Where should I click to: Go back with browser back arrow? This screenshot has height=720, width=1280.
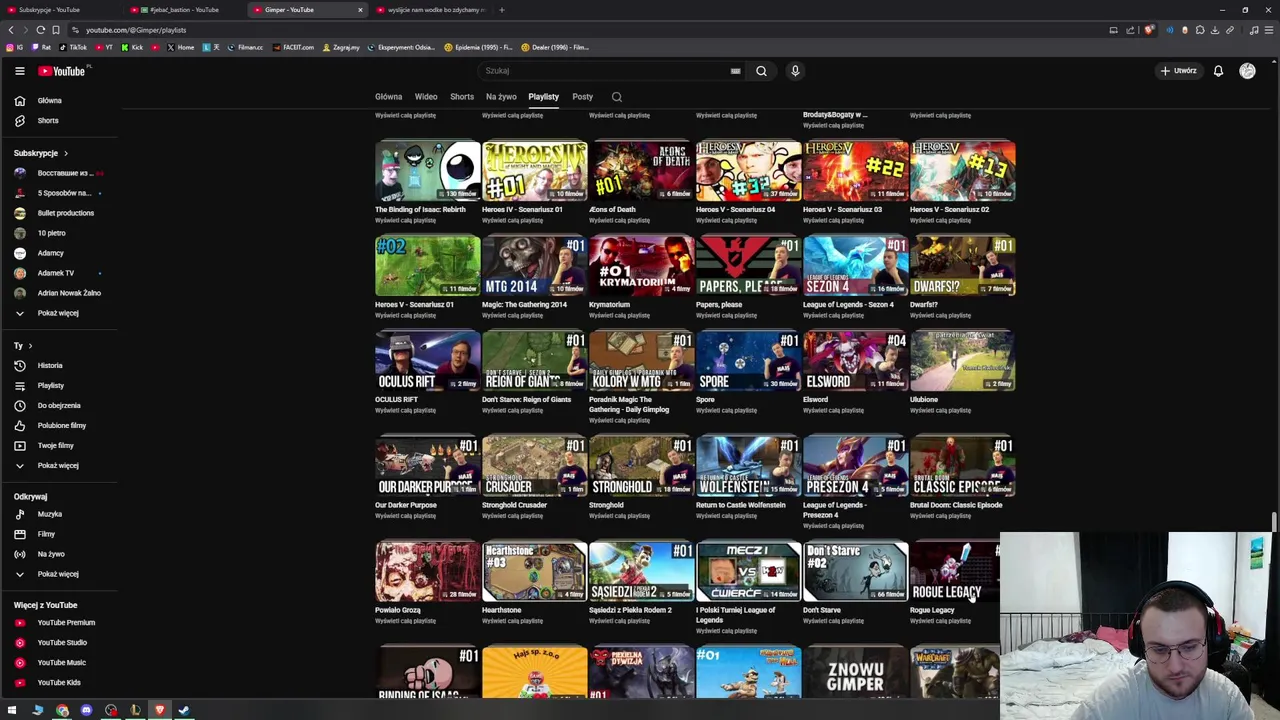[11, 30]
